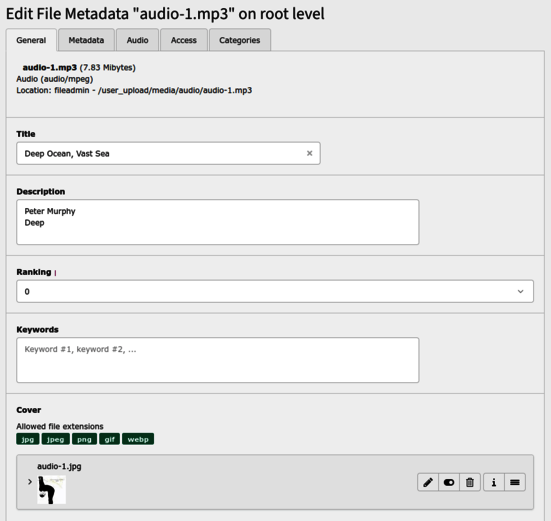Screen dimensions: 551x521
Task: Click into the Keywords text area
Action: [x=218, y=360]
